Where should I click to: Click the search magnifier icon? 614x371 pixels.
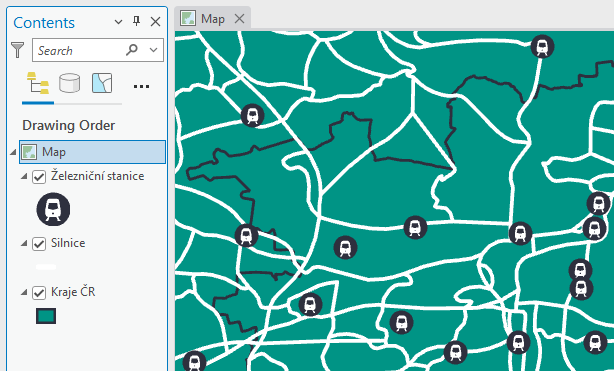[x=132, y=50]
